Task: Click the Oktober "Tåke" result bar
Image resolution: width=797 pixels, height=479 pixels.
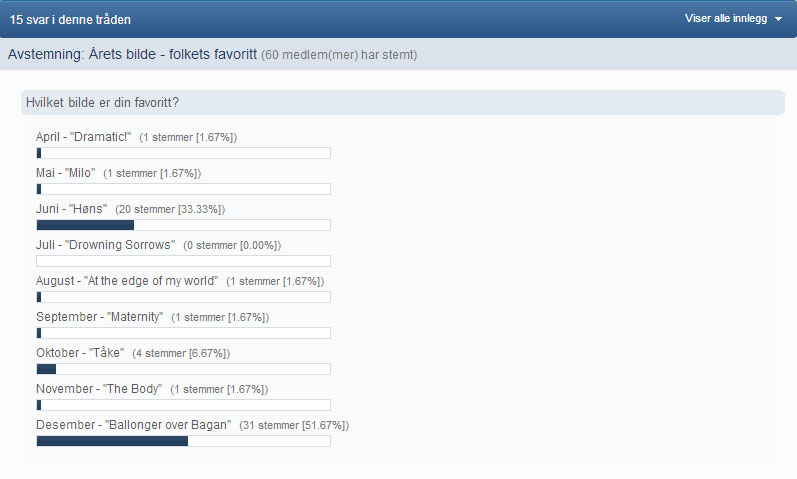Action: point(183,369)
